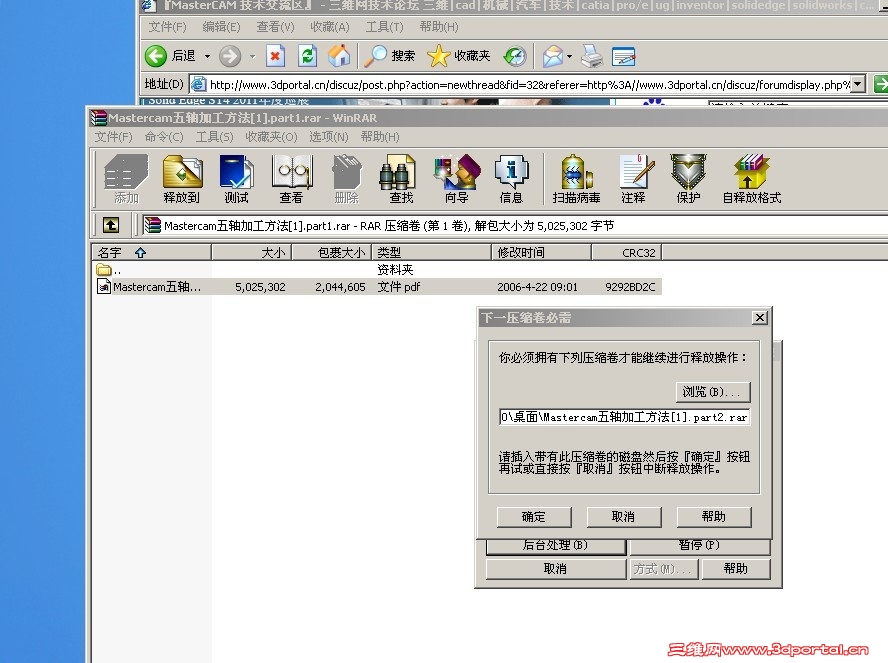Click the Scan virus icon
Screen dimensions: 888x663
pyautogui.click(x=577, y=179)
